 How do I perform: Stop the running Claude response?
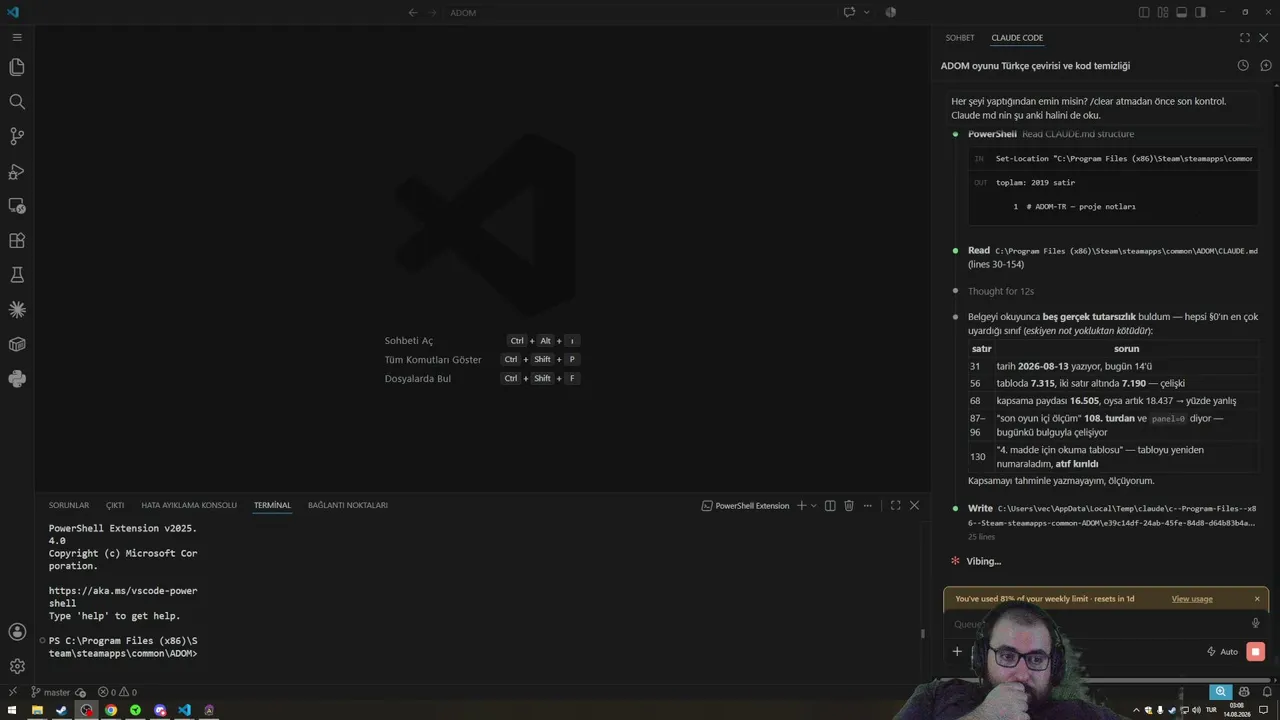[x=1256, y=652]
